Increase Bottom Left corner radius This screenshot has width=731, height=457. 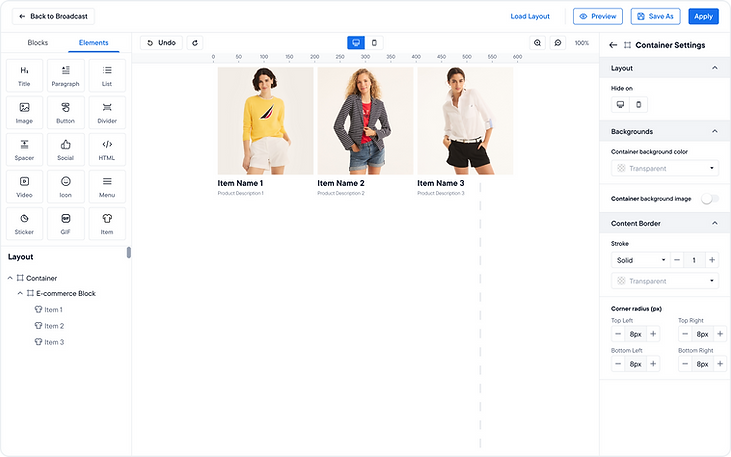click(653, 364)
